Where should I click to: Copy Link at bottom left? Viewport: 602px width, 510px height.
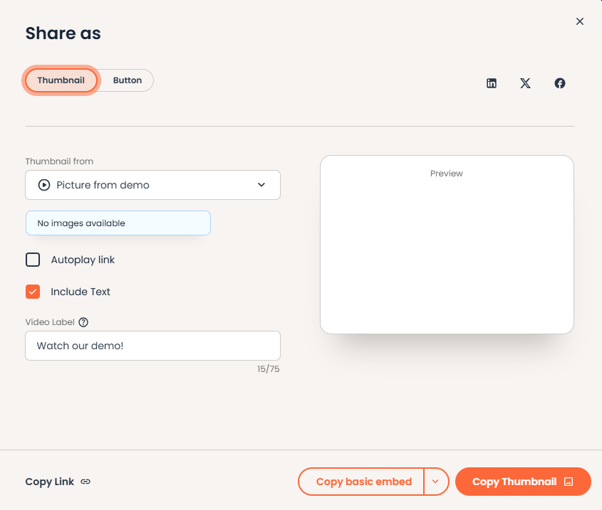point(58,482)
